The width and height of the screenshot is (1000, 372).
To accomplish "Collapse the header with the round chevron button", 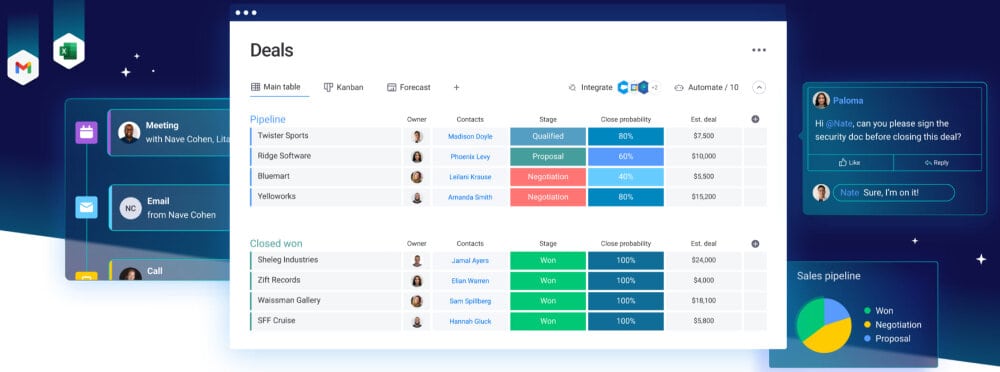I will (x=759, y=87).
